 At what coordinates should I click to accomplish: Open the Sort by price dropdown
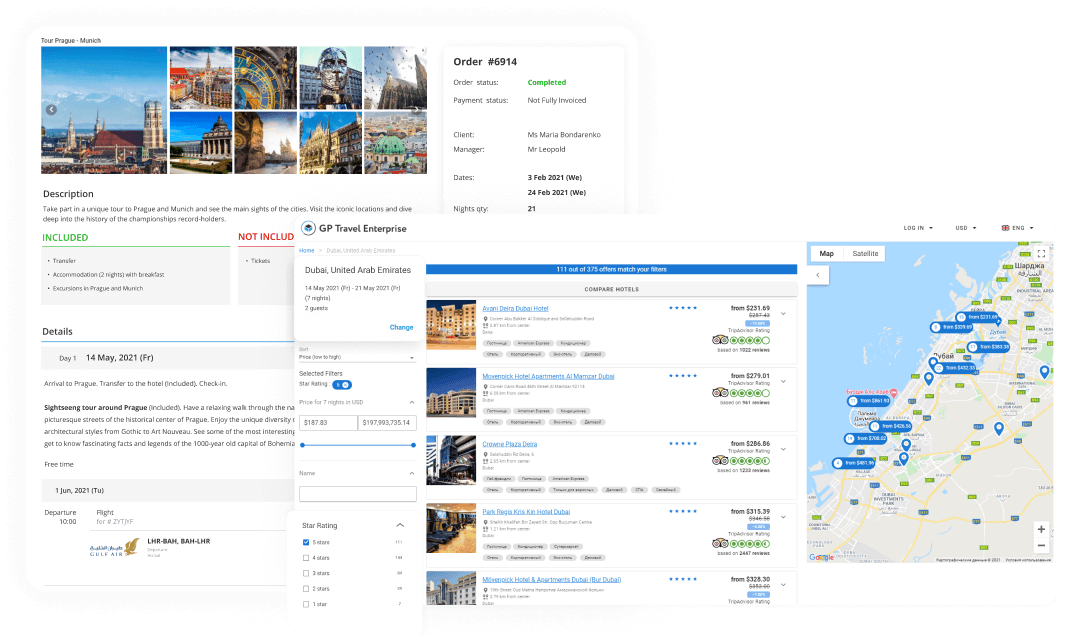pyautogui.click(x=357, y=357)
